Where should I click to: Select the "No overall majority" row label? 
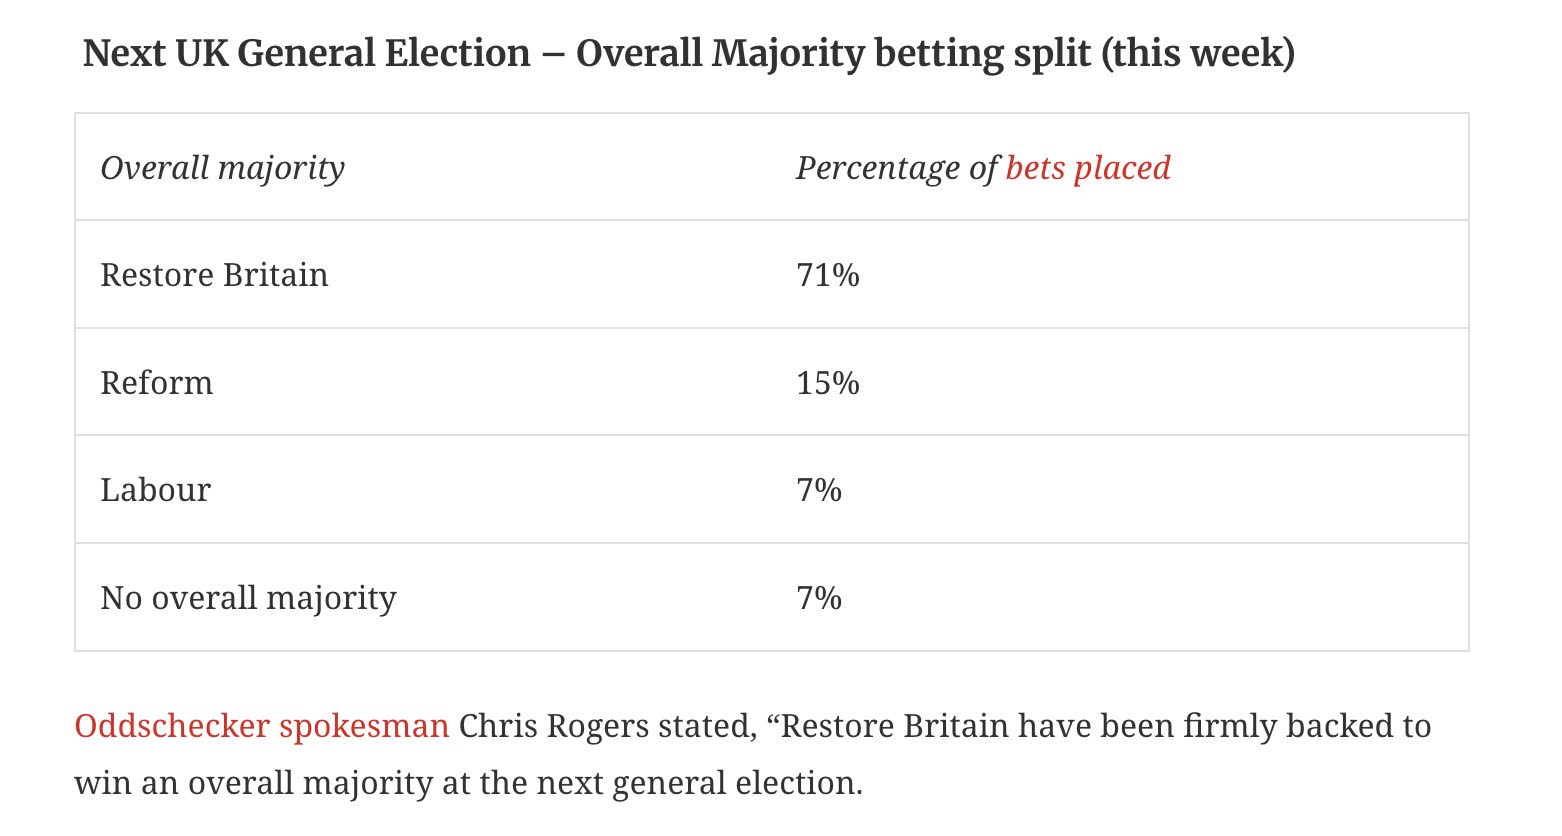248,598
